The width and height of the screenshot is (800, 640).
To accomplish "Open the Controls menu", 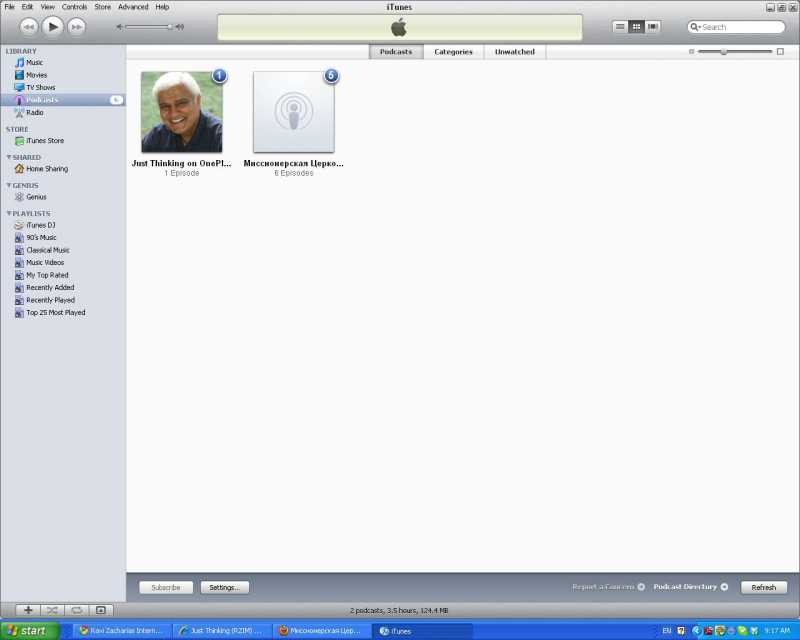I will click(x=74, y=7).
